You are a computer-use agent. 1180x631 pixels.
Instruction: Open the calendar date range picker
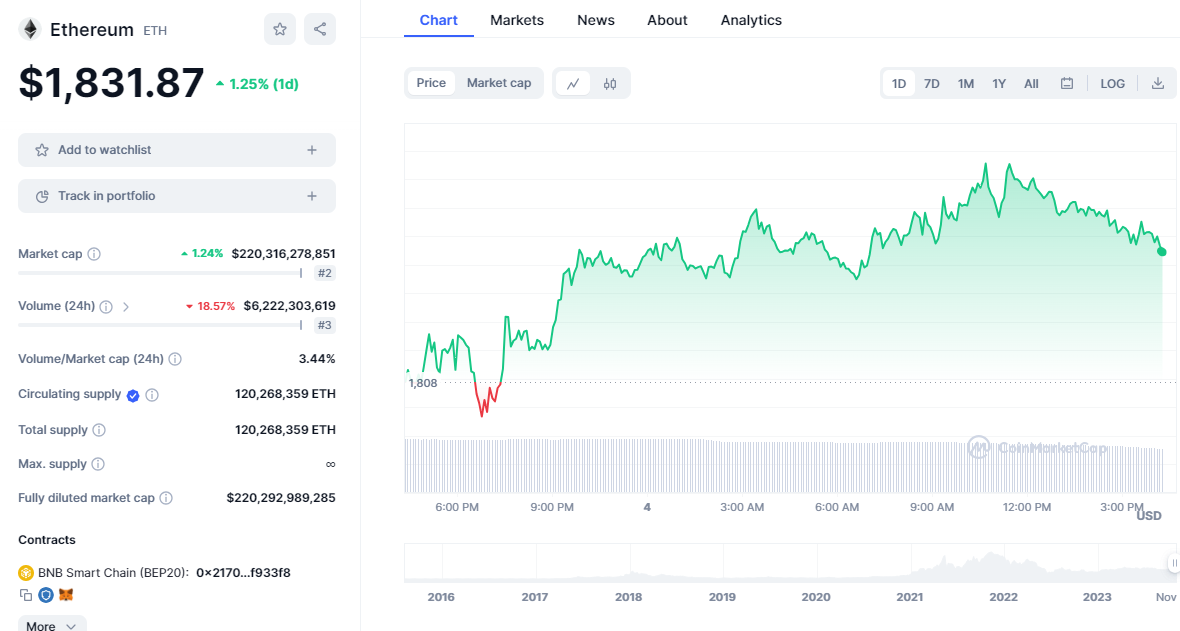[x=1067, y=84]
